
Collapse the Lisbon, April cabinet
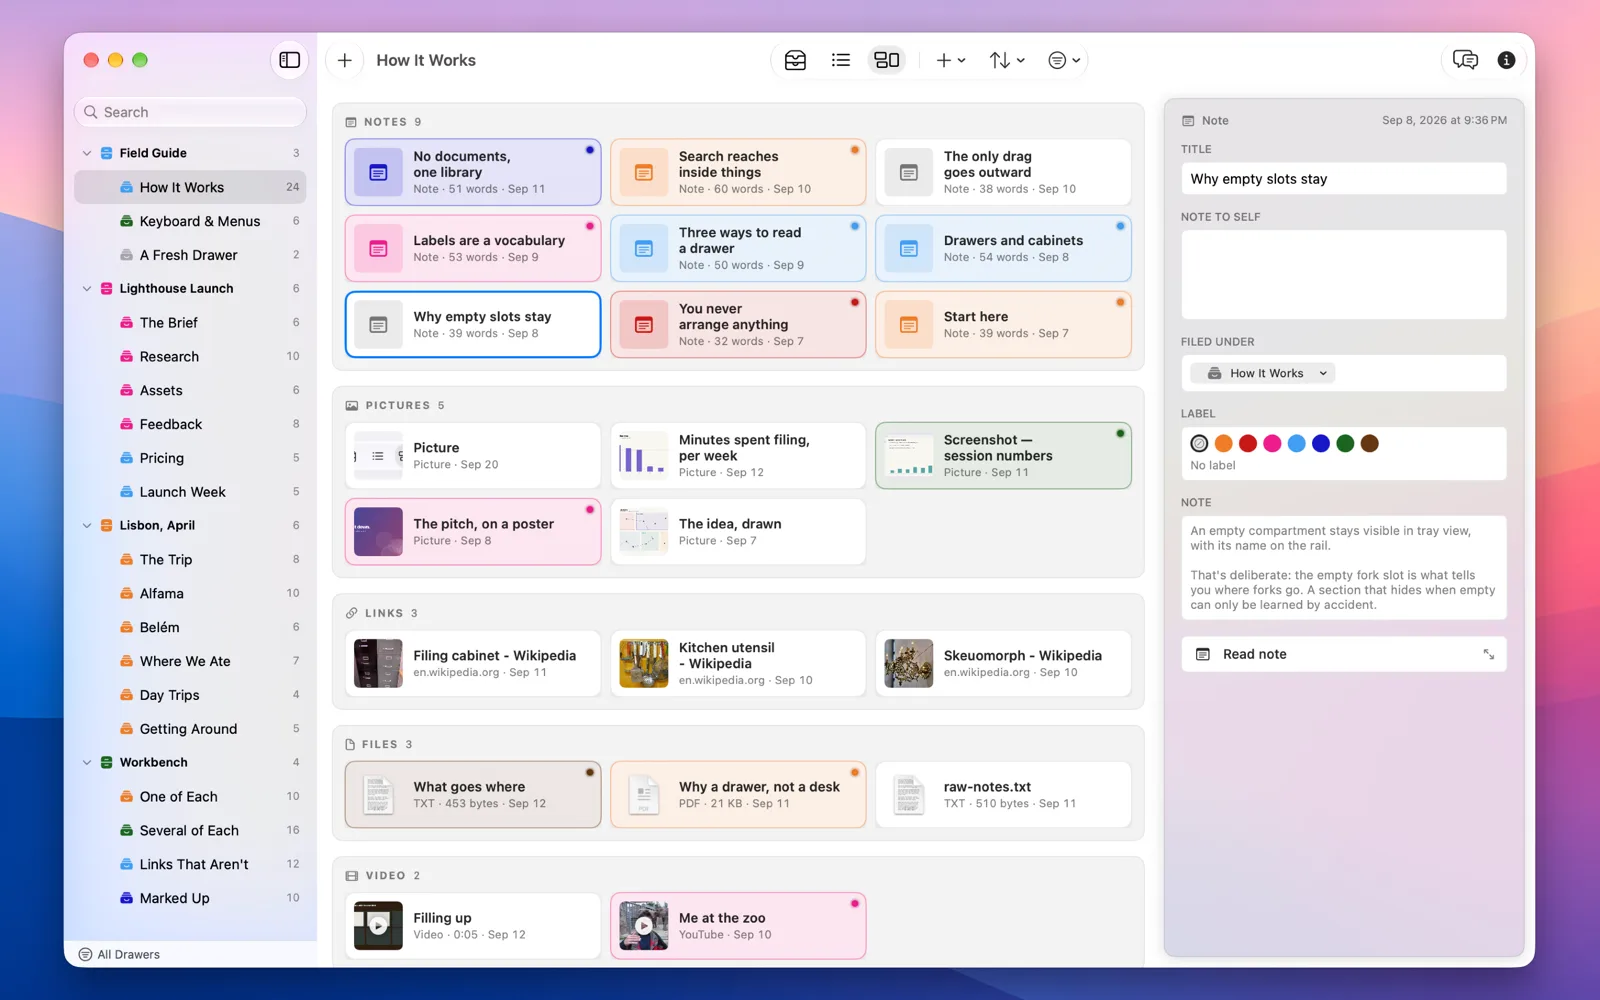pyautogui.click(x=87, y=525)
